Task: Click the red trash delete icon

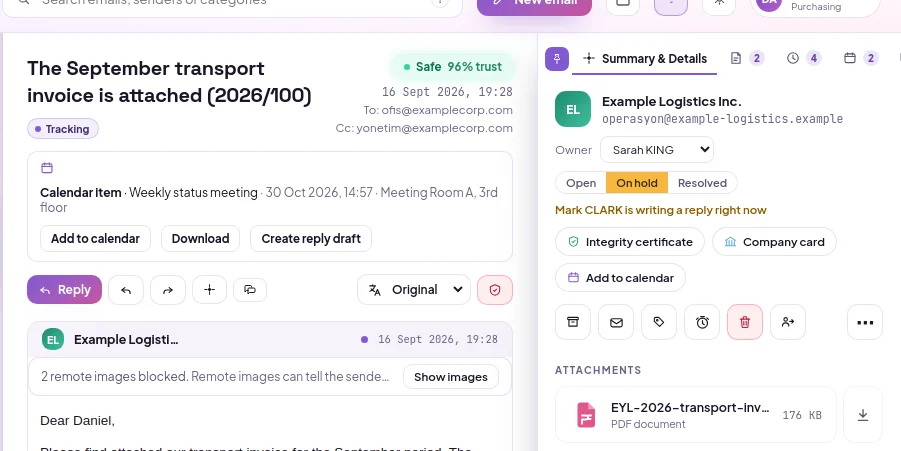Action: click(x=745, y=322)
